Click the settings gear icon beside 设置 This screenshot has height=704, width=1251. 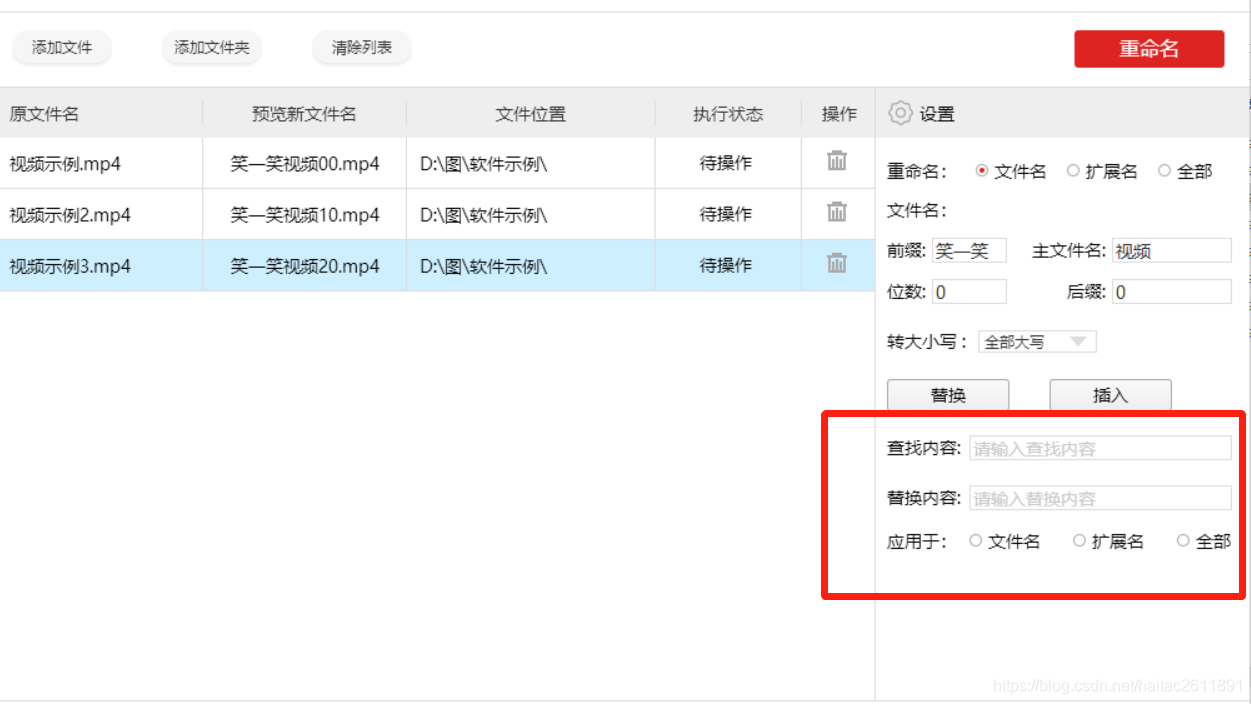[900, 113]
